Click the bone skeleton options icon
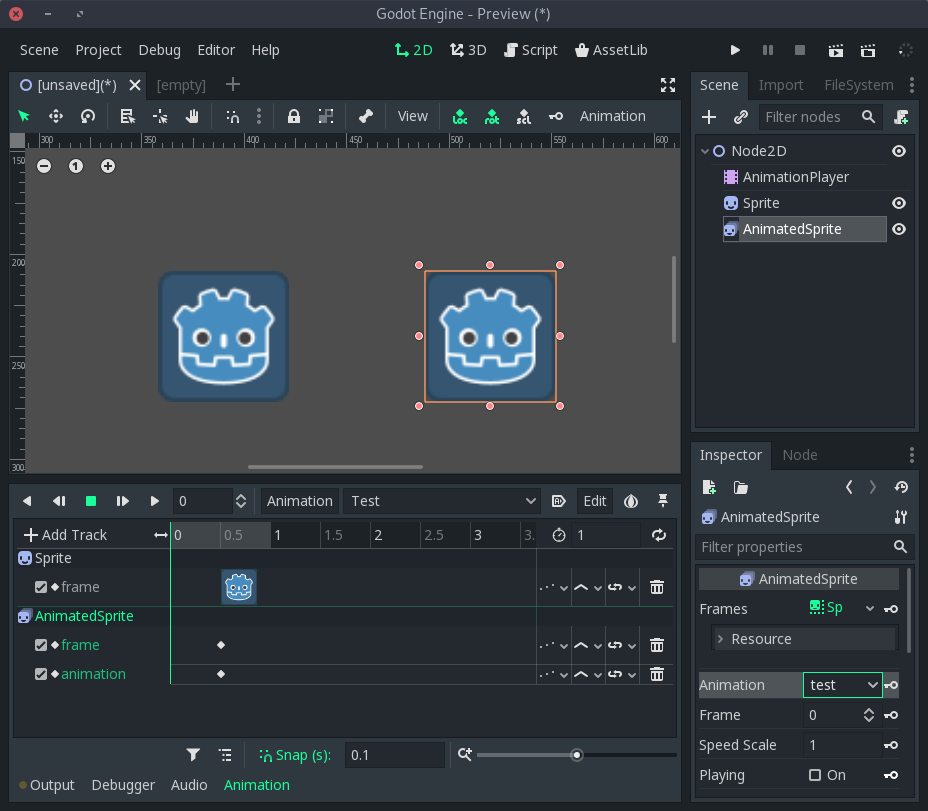The height and width of the screenshot is (811, 928). pyautogui.click(x=366, y=116)
